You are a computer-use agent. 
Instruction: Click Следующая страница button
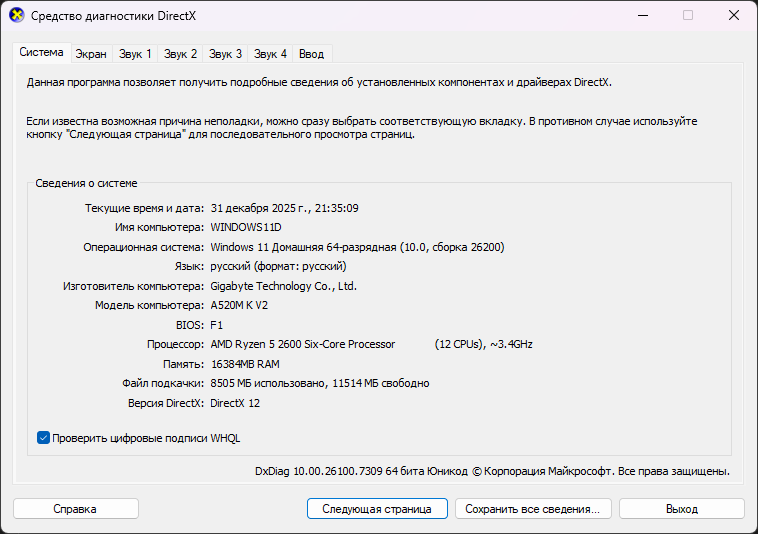[x=377, y=509]
